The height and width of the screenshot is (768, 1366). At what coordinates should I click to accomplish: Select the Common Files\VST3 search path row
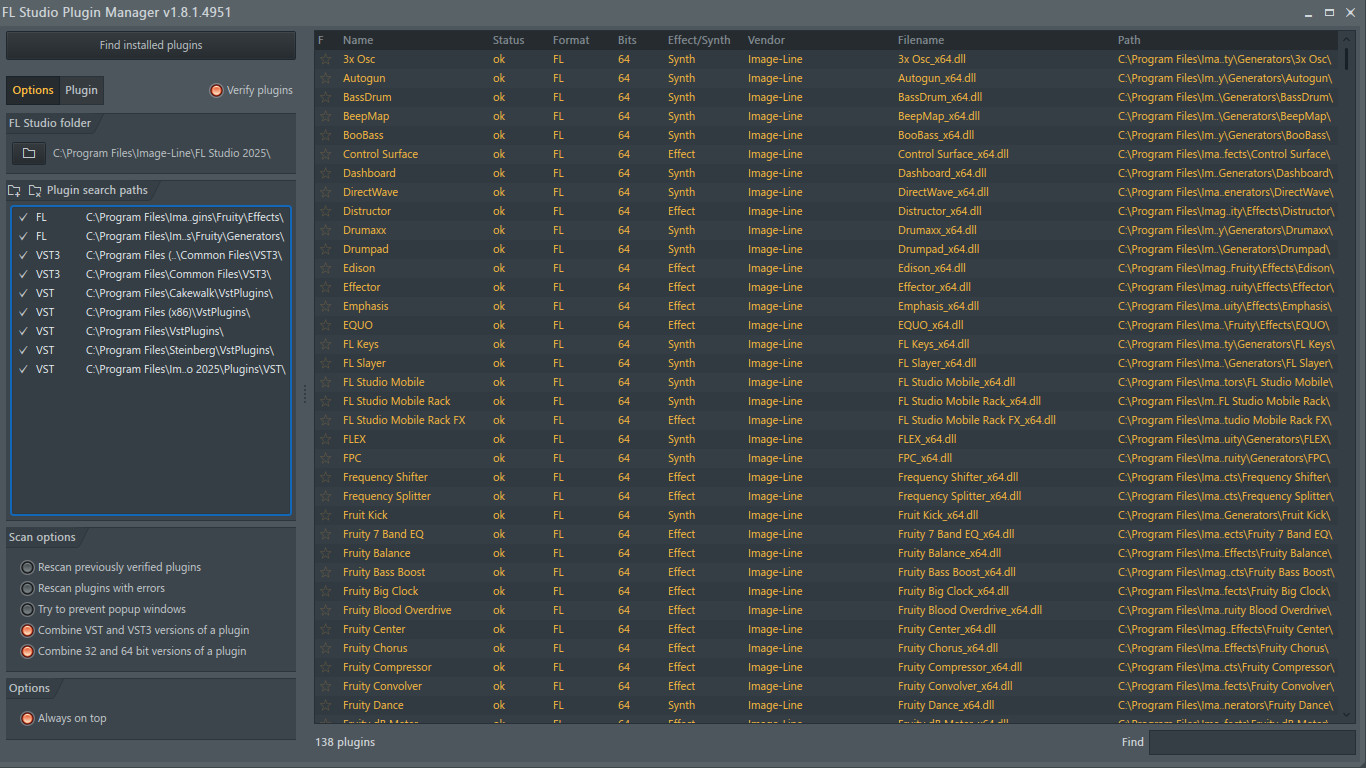point(151,274)
